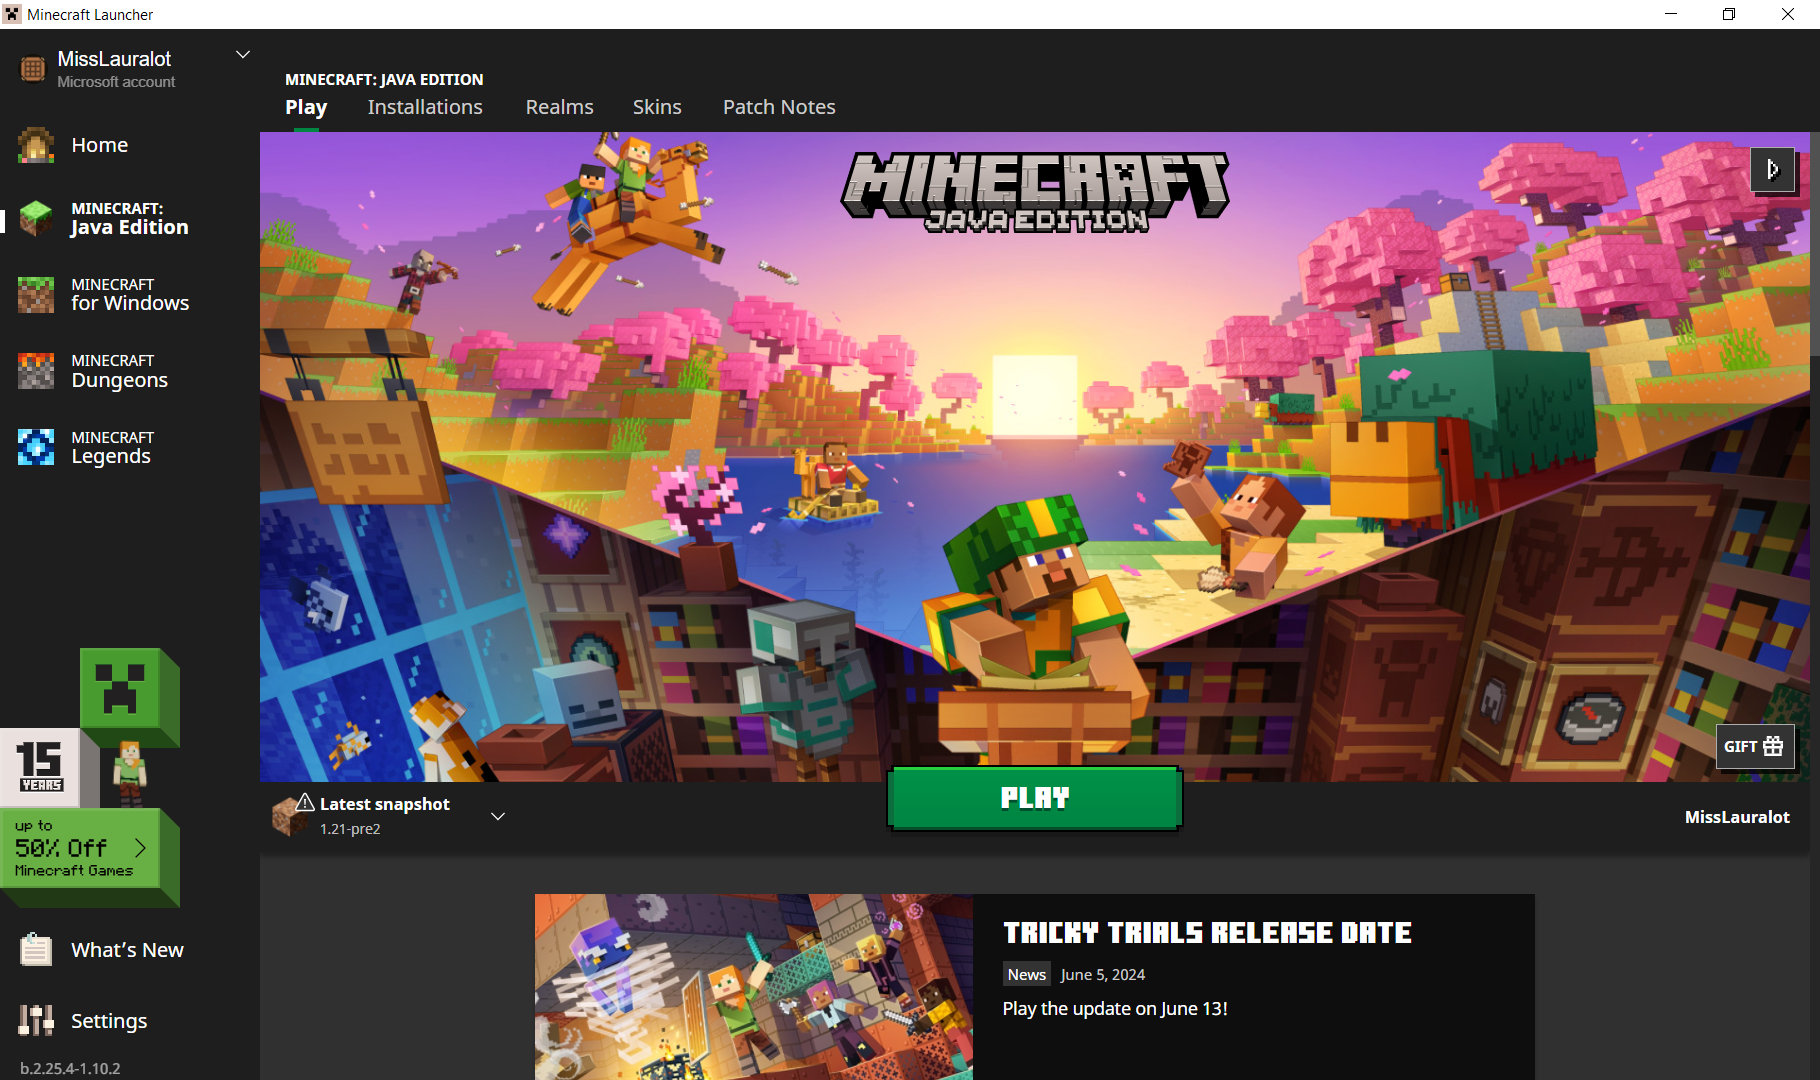1820x1080 pixels.
Task: Click the vertical scrollbar on the right
Action: click(x=1814, y=245)
